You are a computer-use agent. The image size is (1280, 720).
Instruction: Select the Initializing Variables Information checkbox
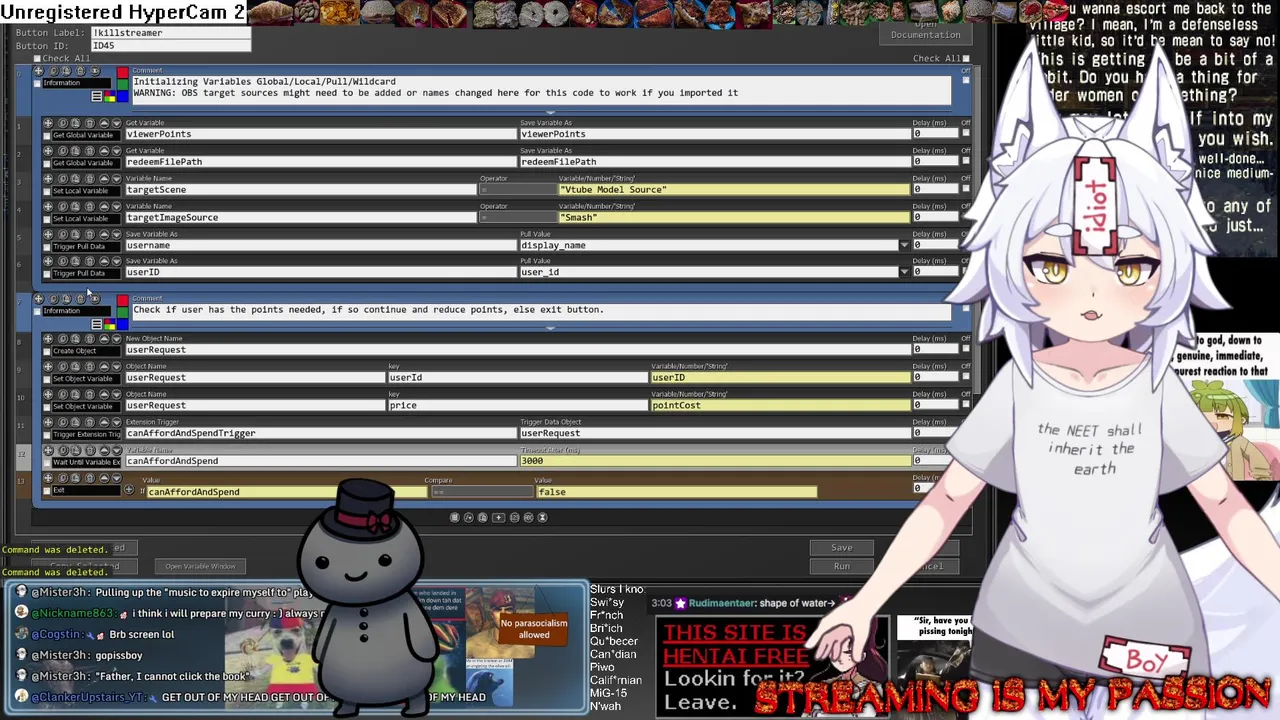(x=37, y=83)
